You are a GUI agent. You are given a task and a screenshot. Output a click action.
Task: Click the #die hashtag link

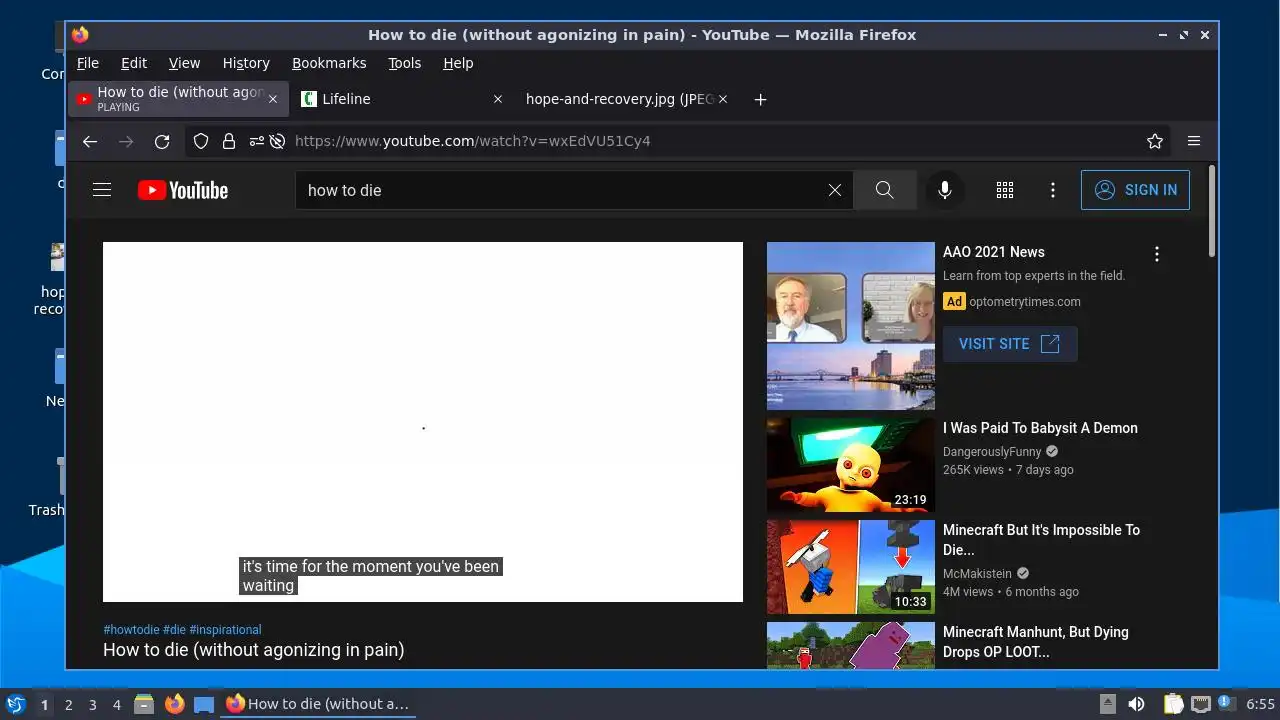tap(174, 630)
